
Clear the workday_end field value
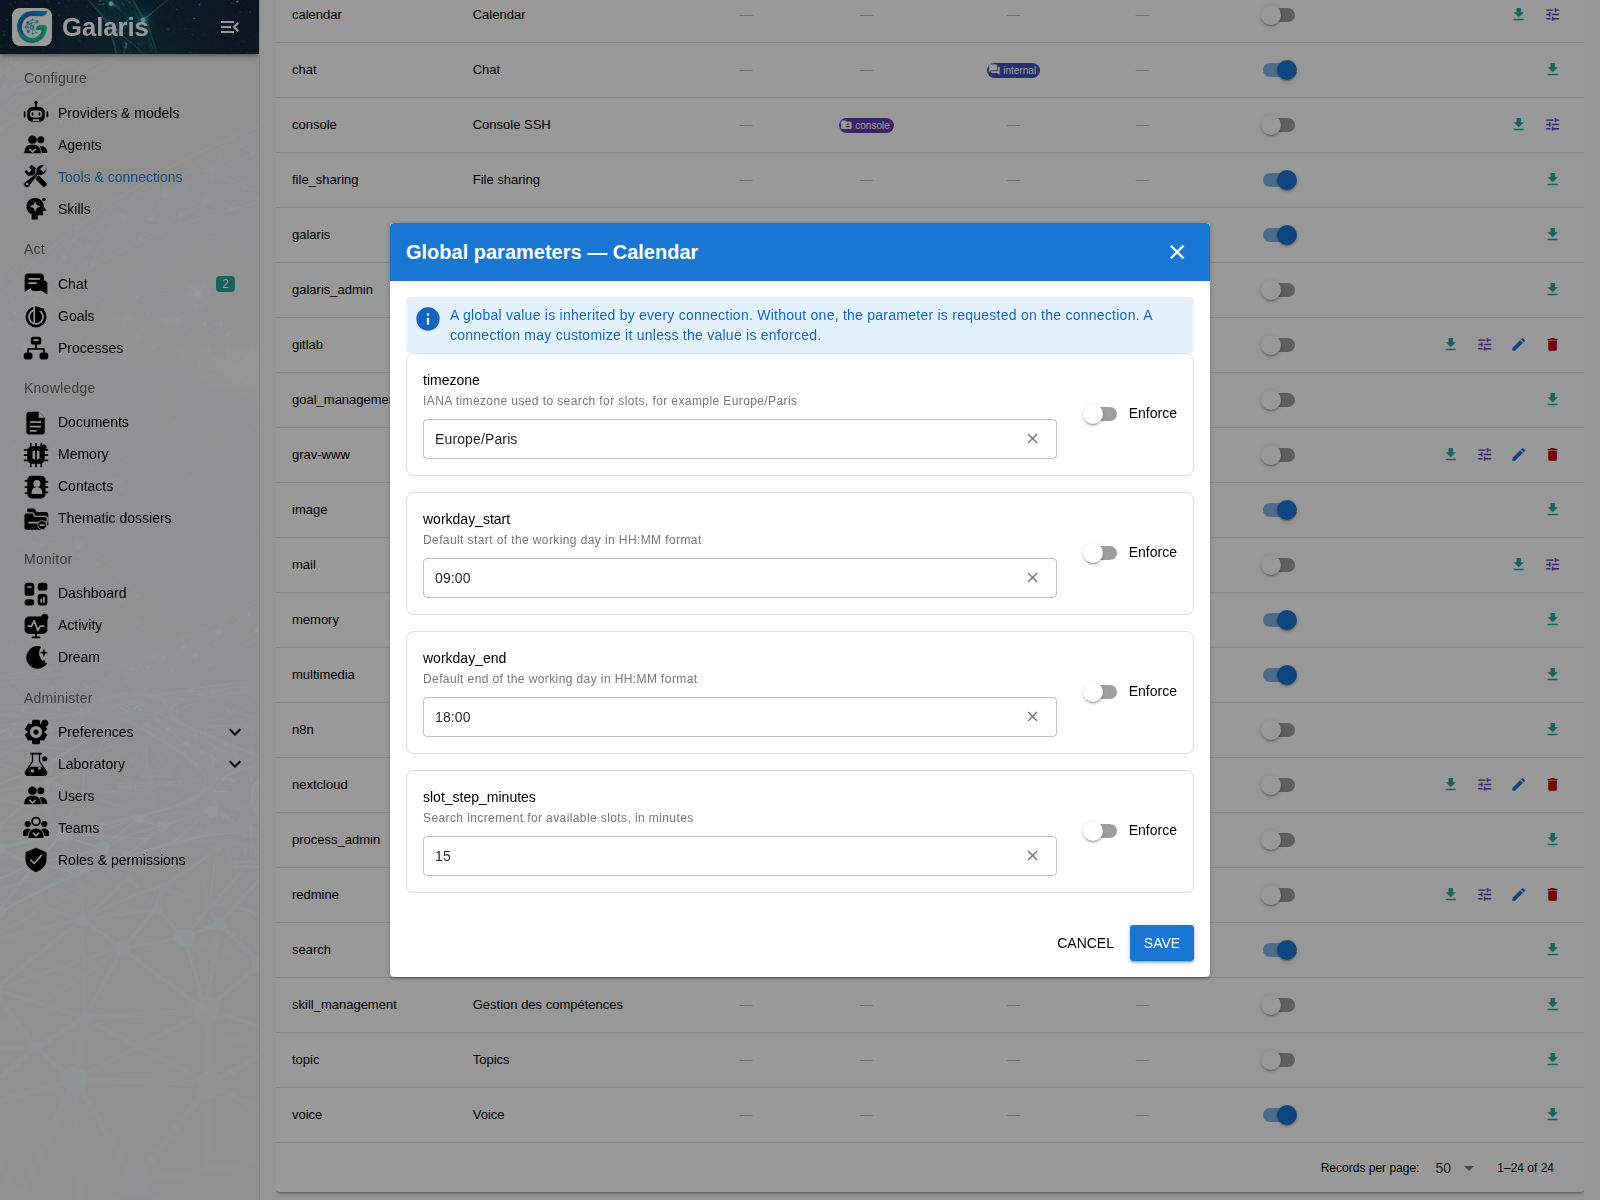pos(1032,717)
